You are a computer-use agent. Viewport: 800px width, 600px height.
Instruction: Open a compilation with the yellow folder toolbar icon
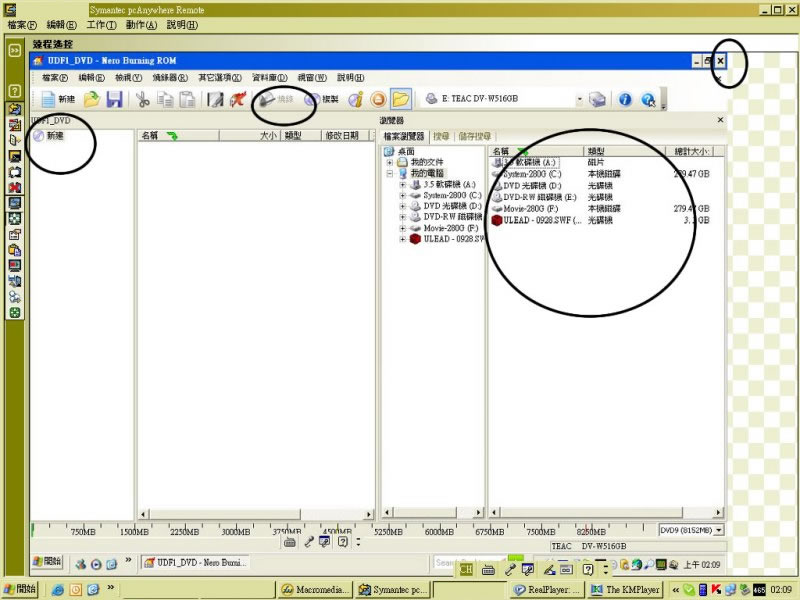coord(92,99)
